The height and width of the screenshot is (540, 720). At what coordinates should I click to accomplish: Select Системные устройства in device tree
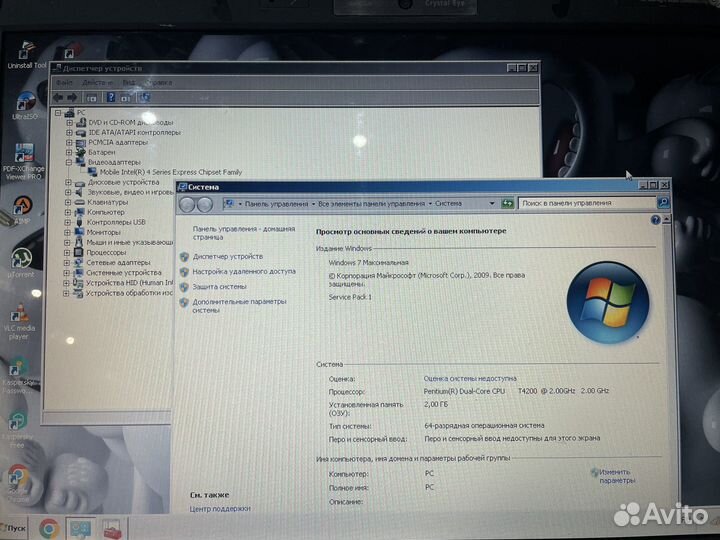(124, 273)
